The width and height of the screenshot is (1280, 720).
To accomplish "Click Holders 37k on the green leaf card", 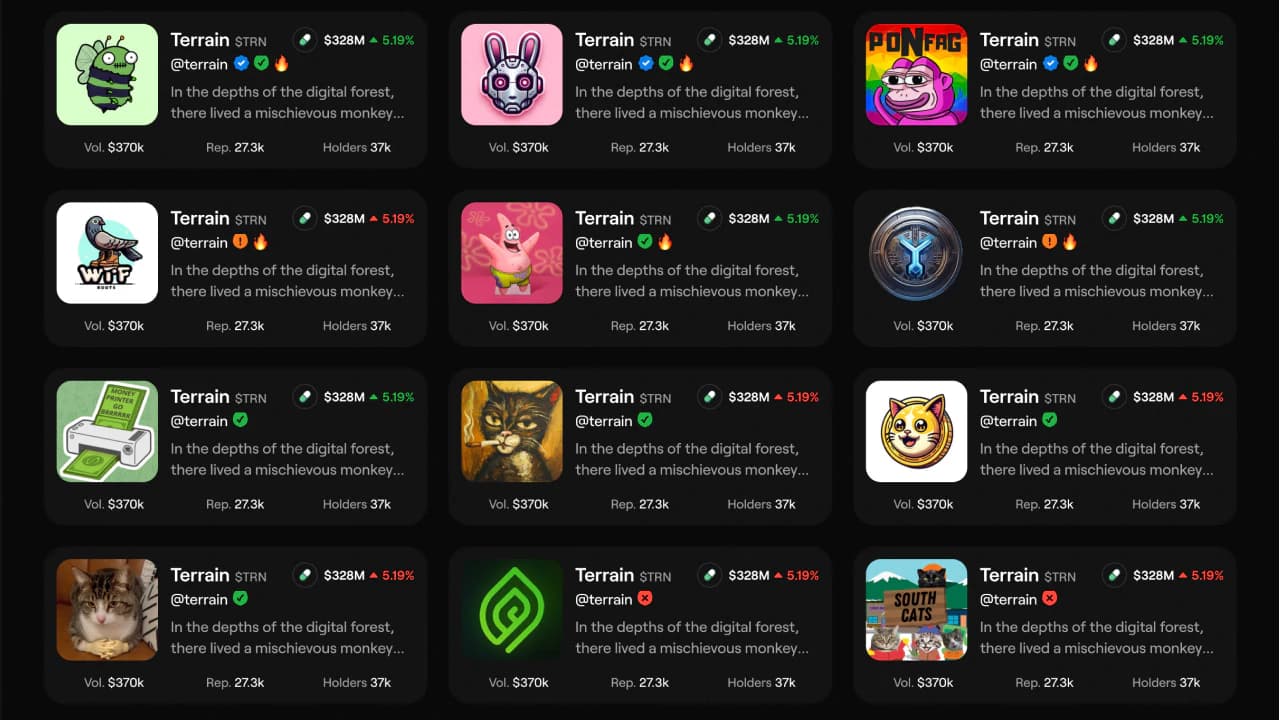I will click(x=761, y=683).
